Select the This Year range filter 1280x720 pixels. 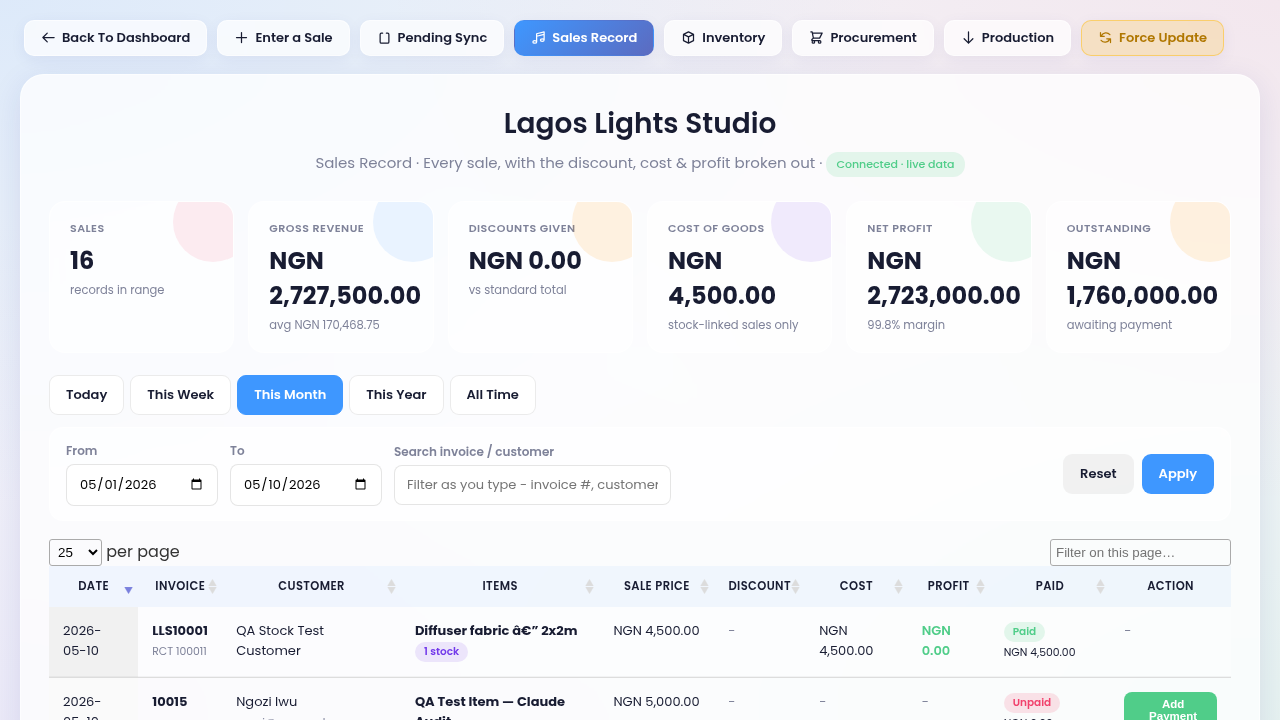tap(396, 395)
